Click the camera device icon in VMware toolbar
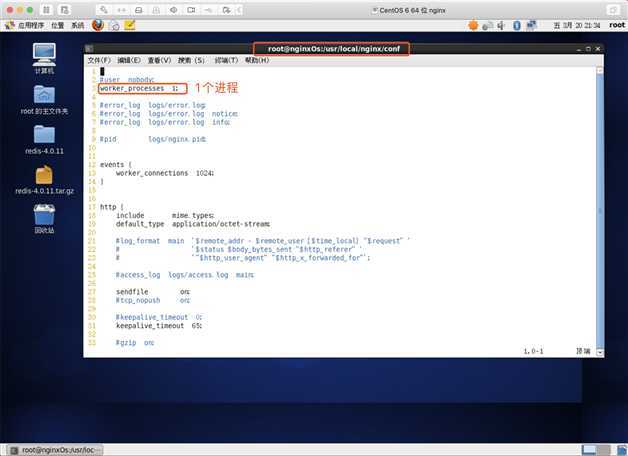628x456 pixels. click(191, 10)
